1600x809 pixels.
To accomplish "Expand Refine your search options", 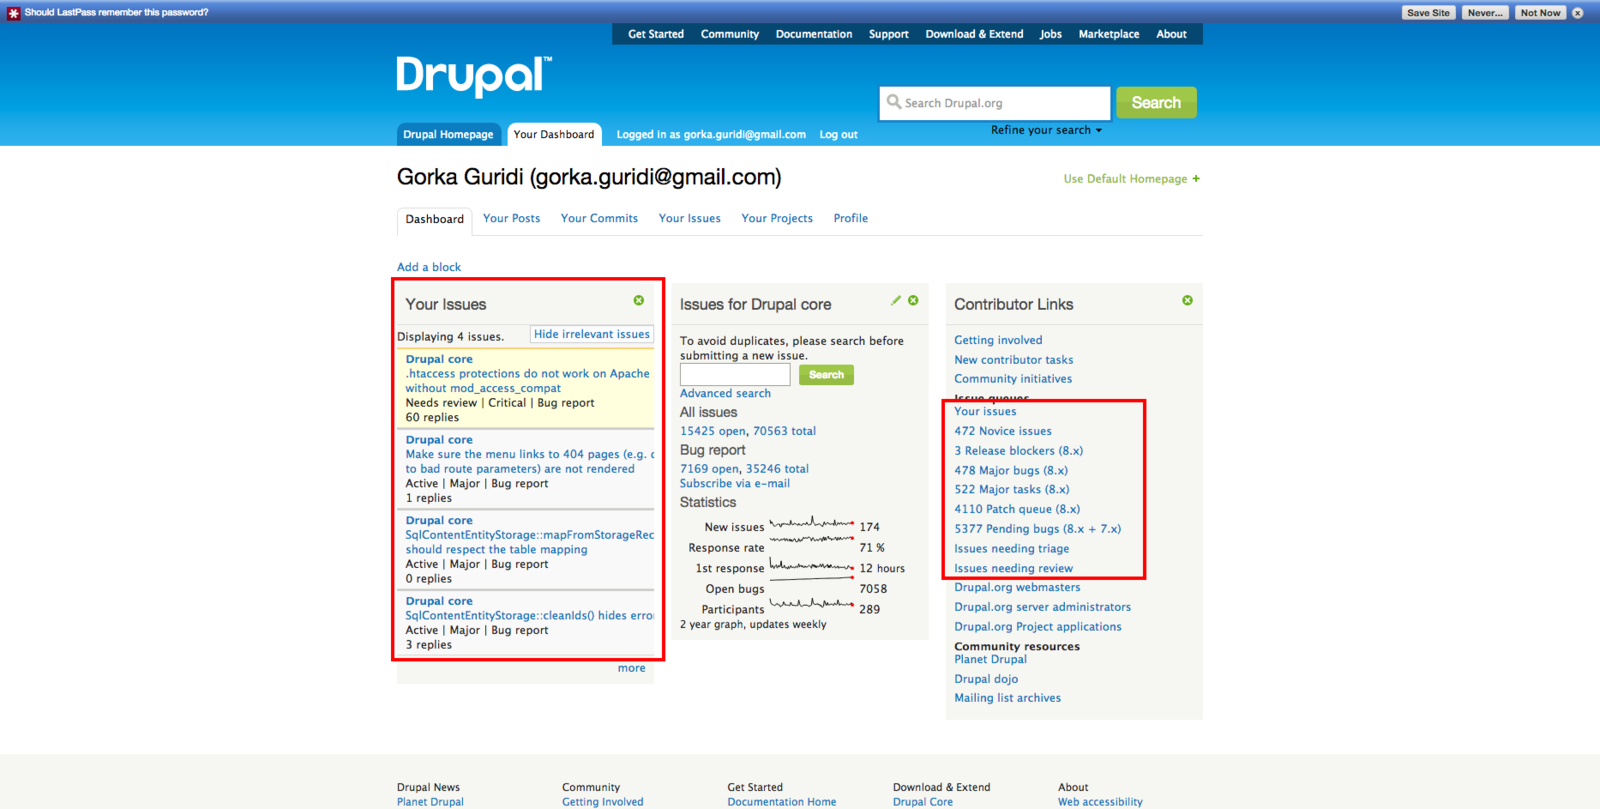I will [x=1046, y=130].
